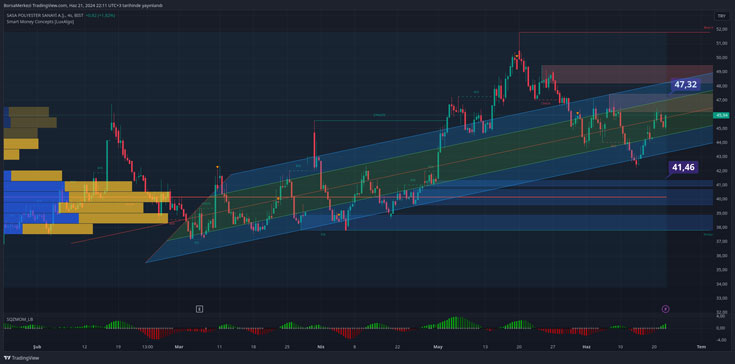Click the Nis label on the time axis
This screenshot has width=735, height=364.
(321, 347)
